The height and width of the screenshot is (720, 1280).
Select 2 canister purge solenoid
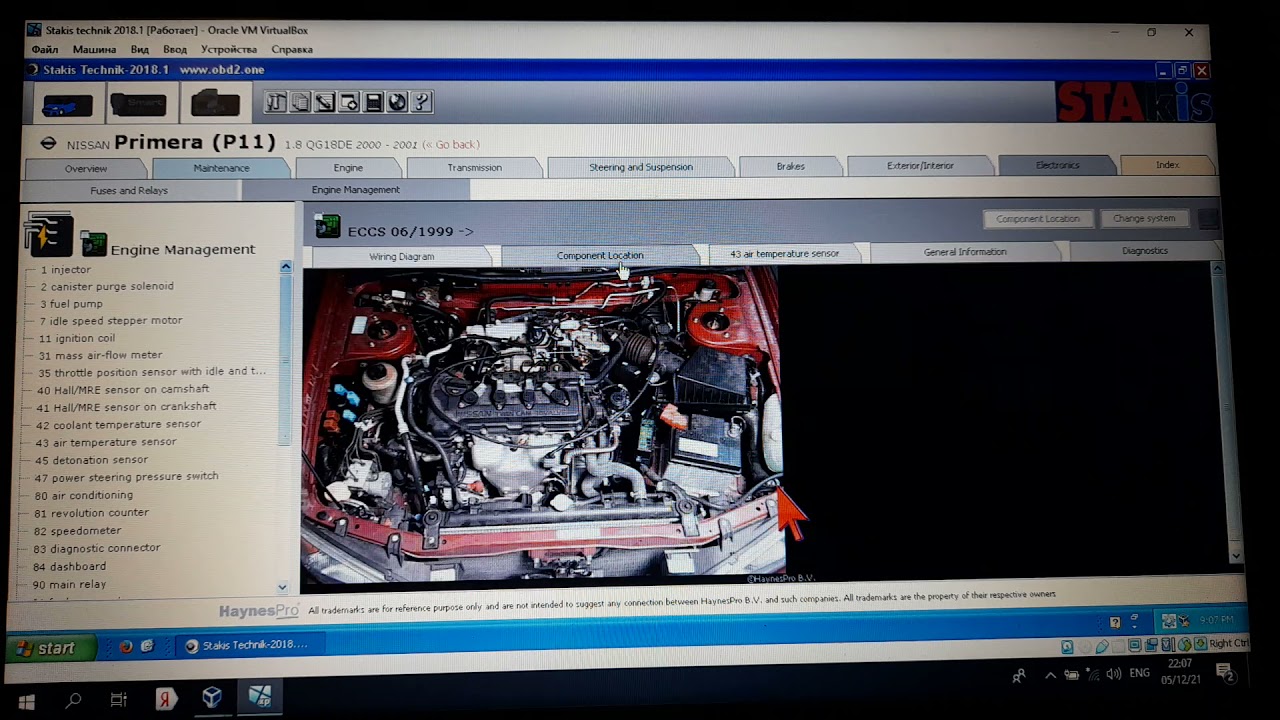[x=107, y=287]
